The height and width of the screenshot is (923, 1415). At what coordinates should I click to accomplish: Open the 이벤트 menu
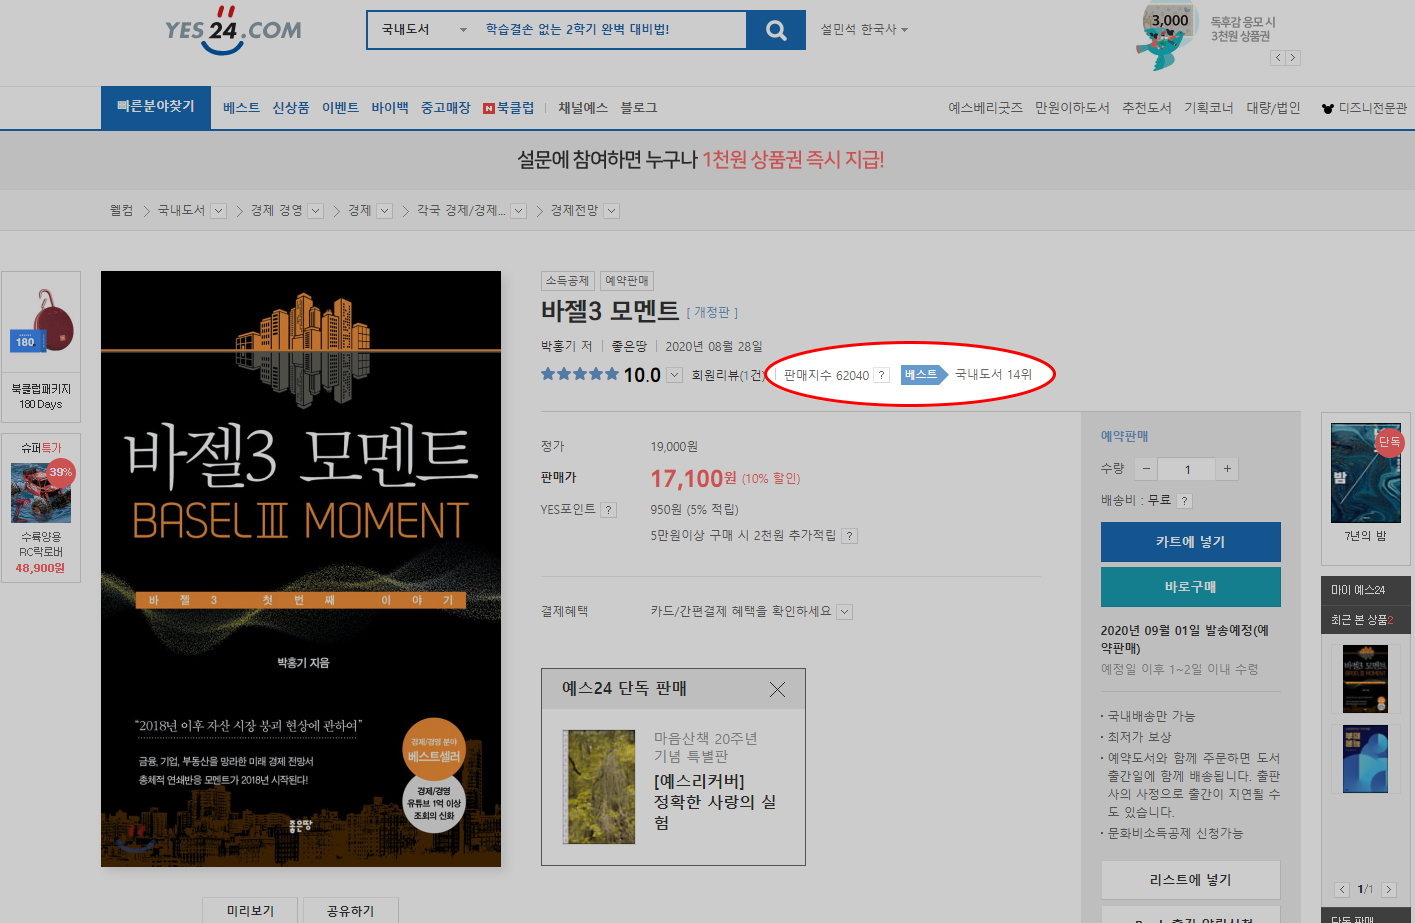coord(340,108)
